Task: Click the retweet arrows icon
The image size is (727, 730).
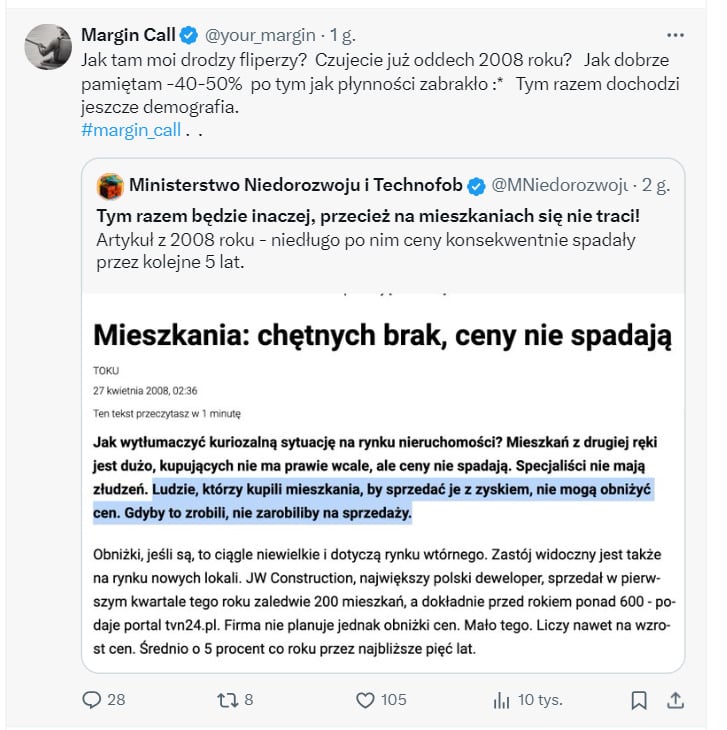Action: pyautogui.click(x=228, y=699)
